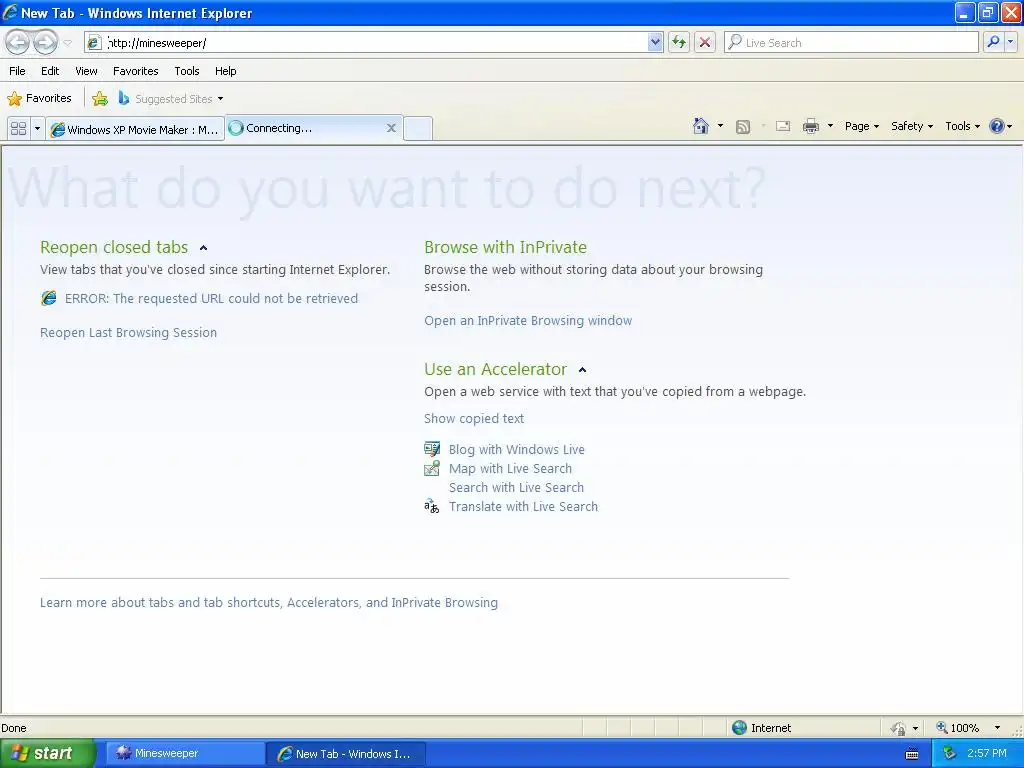
Task: Click the Back navigation arrow
Action: (x=17, y=42)
